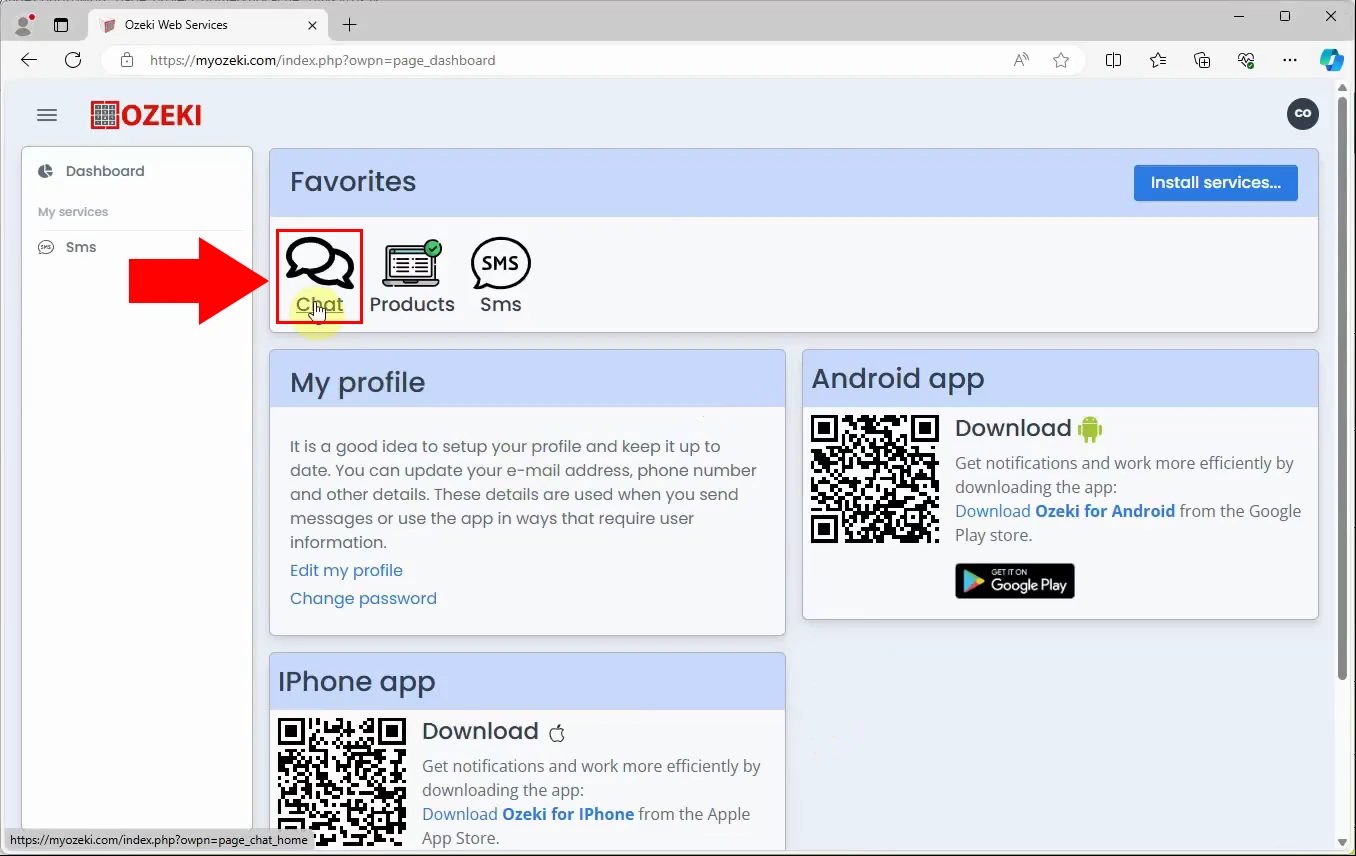Viewport: 1356px width, 856px height.
Task: Open the hamburger navigation menu
Action: pyautogui.click(x=47, y=115)
